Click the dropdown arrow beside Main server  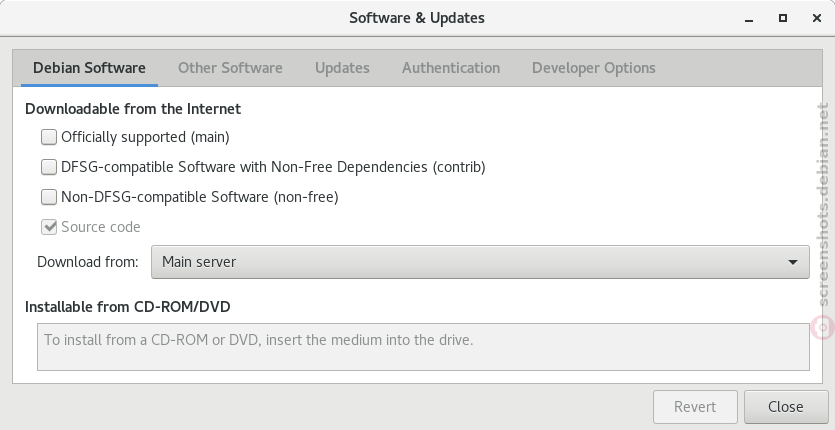(792, 262)
